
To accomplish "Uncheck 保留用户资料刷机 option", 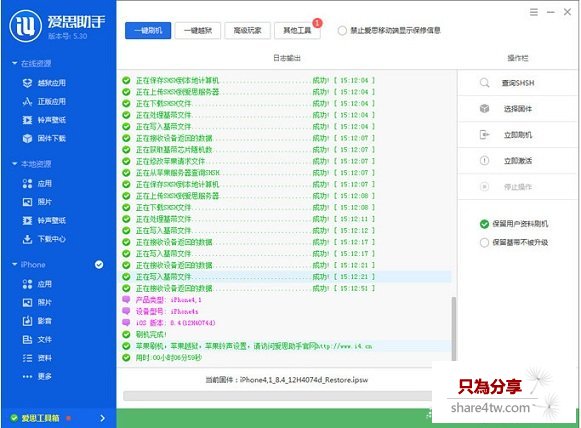I will 484,224.
